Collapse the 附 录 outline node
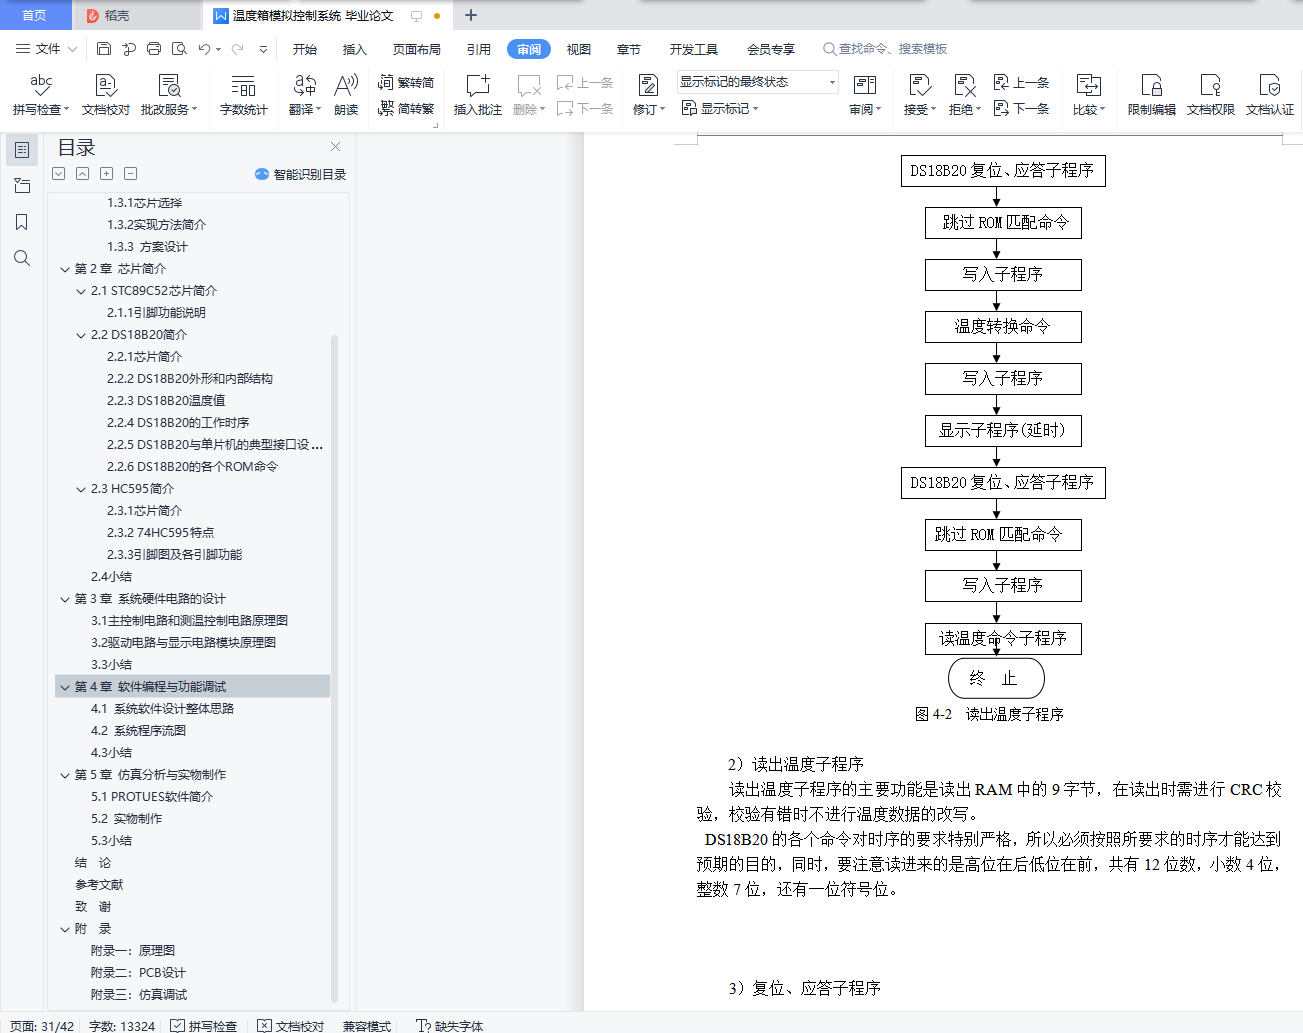 click(x=65, y=929)
